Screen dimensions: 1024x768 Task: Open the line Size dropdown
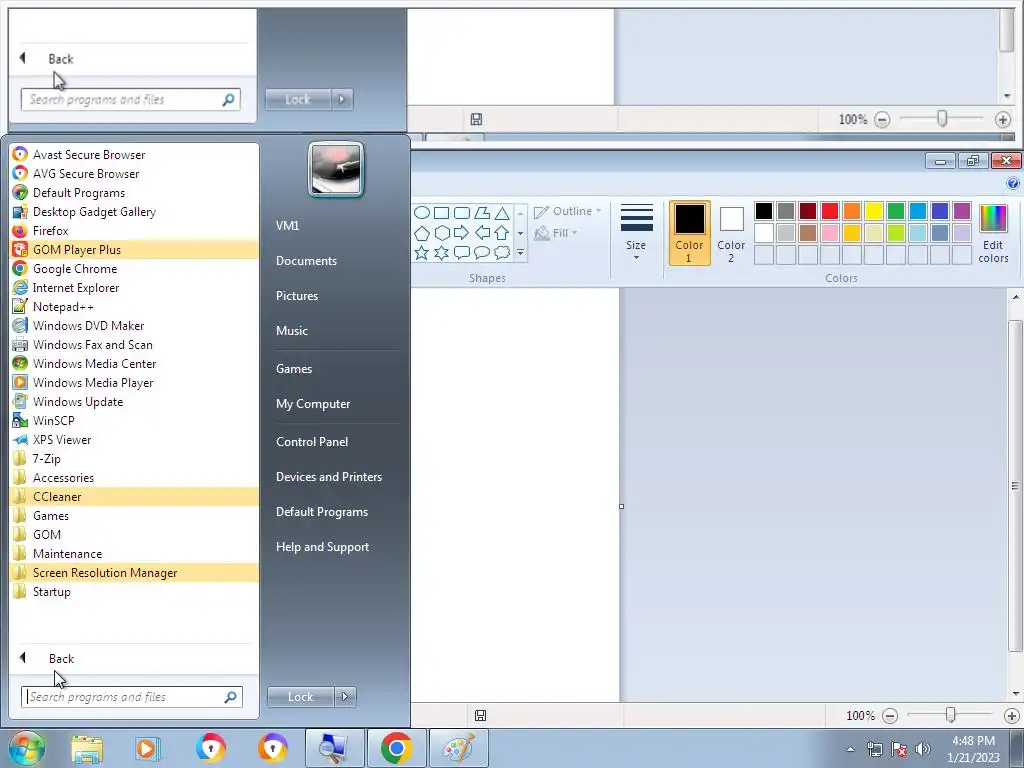(636, 233)
